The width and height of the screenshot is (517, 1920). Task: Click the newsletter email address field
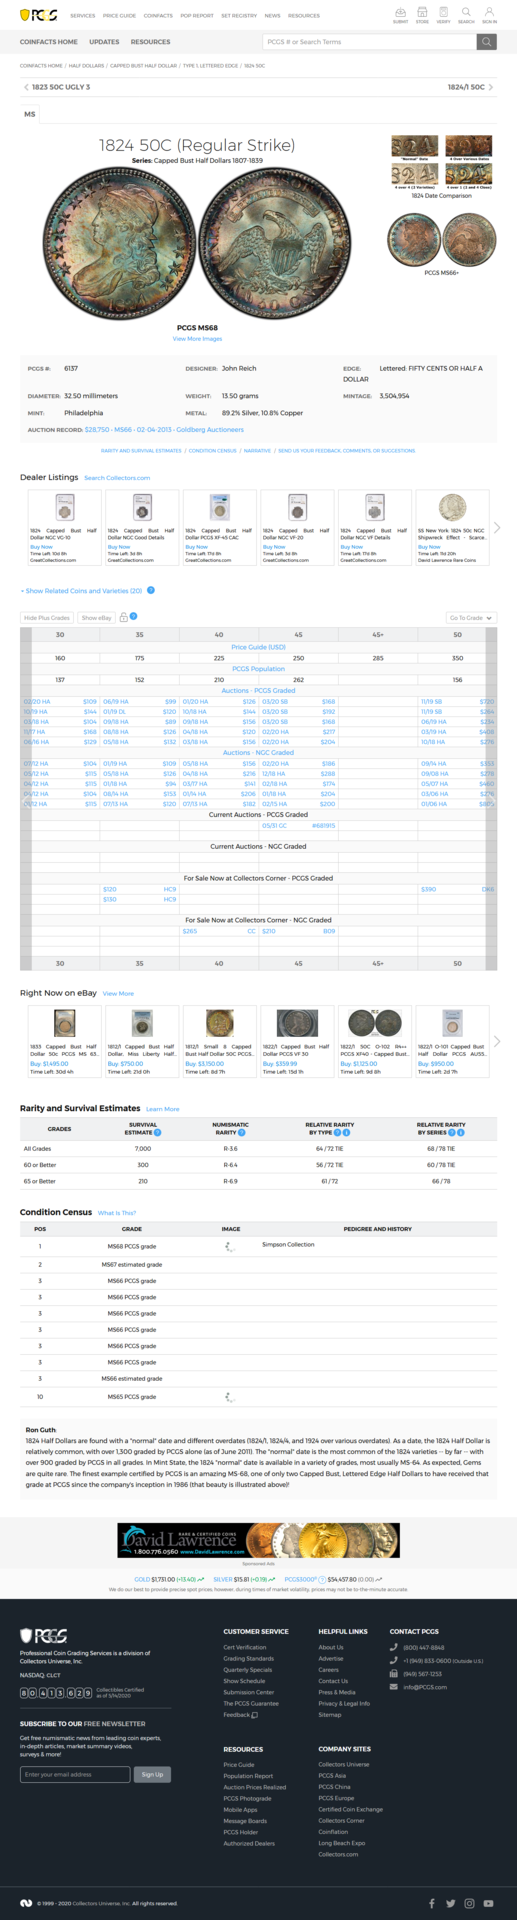75,1774
